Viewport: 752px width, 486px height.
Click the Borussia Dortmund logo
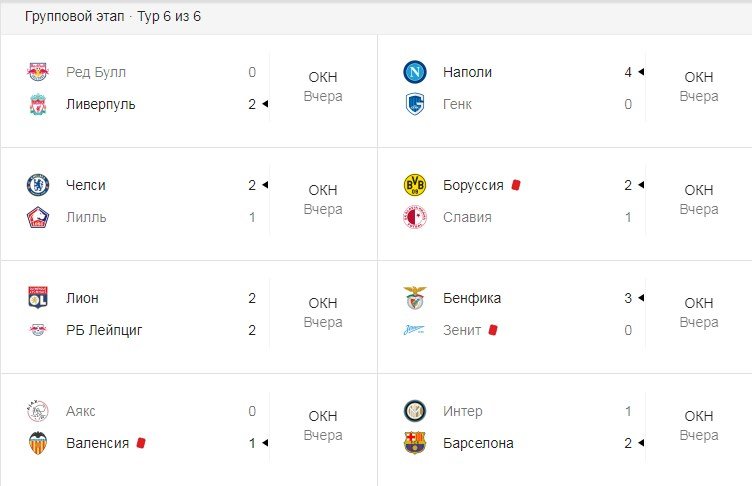click(414, 185)
